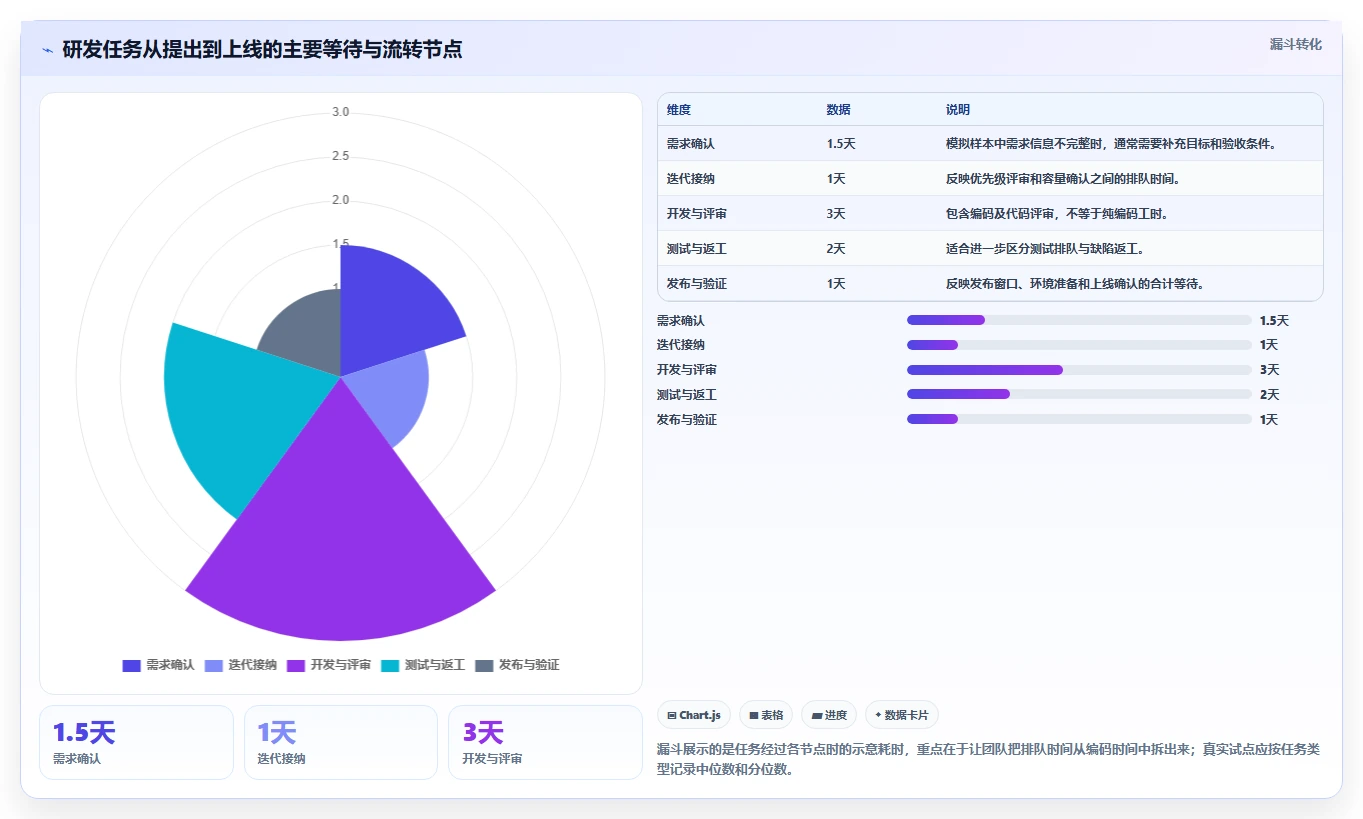Toggle 迭代接纳 legend color box
Image resolution: width=1363 pixels, height=819 pixels.
pyautogui.click(x=213, y=666)
